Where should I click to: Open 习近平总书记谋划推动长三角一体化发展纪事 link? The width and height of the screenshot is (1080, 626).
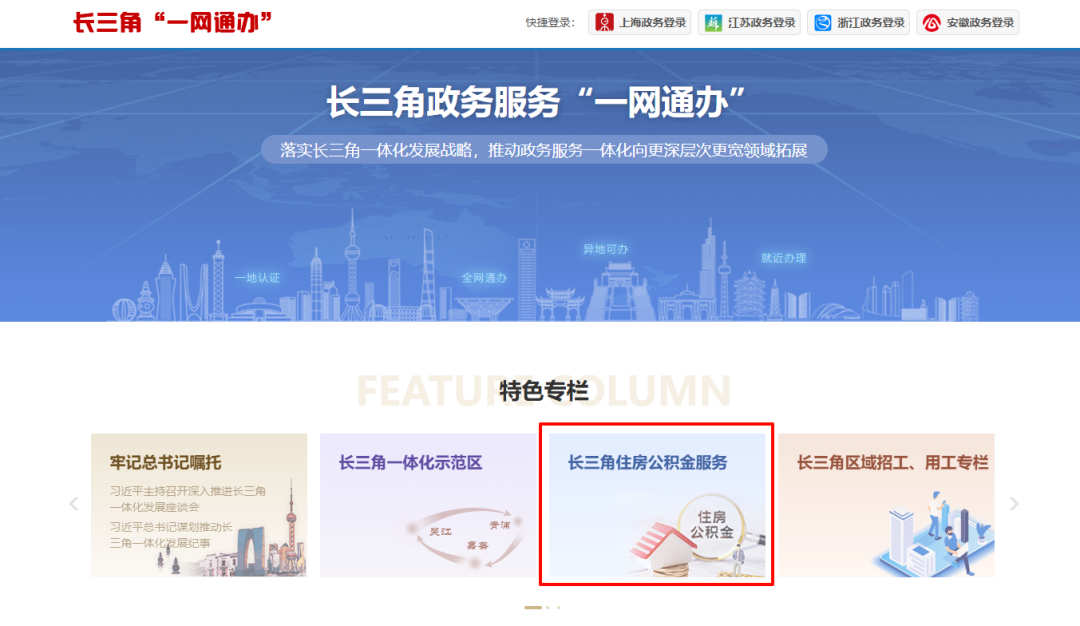[x=171, y=534]
